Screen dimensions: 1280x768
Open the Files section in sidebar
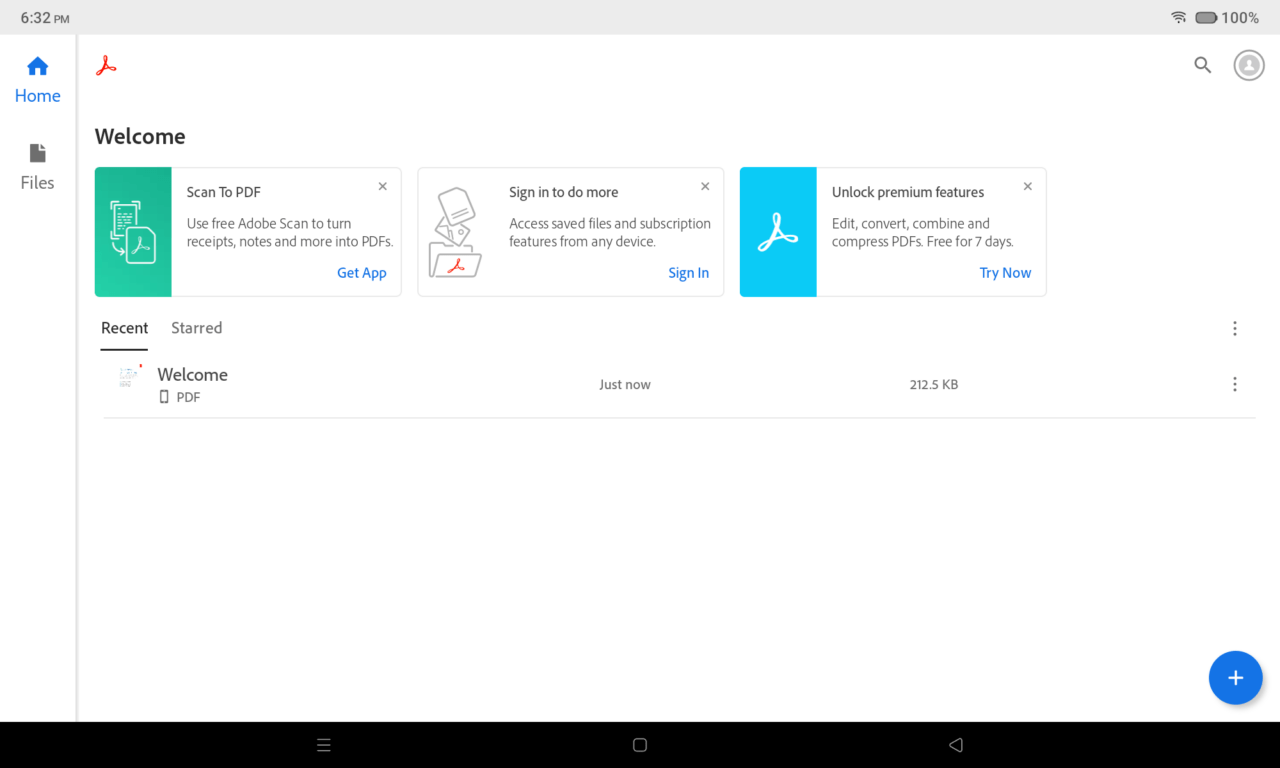point(37,165)
